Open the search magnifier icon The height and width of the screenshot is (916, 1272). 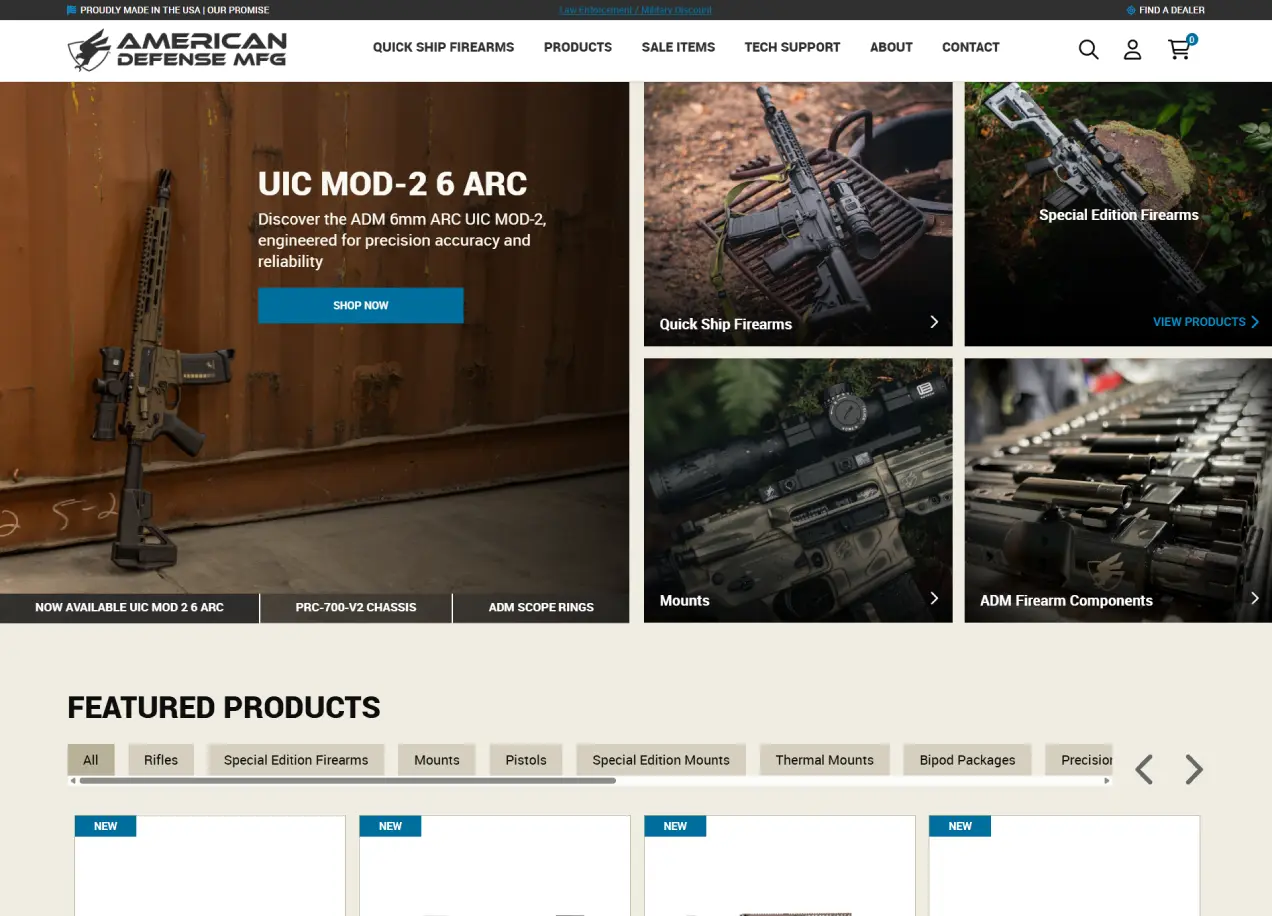tap(1088, 49)
